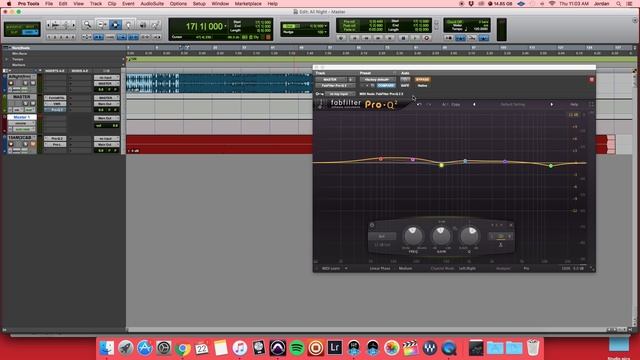This screenshot has width=640, height=360.
Task: Select the red EQ band node
Action: point(381,159)
